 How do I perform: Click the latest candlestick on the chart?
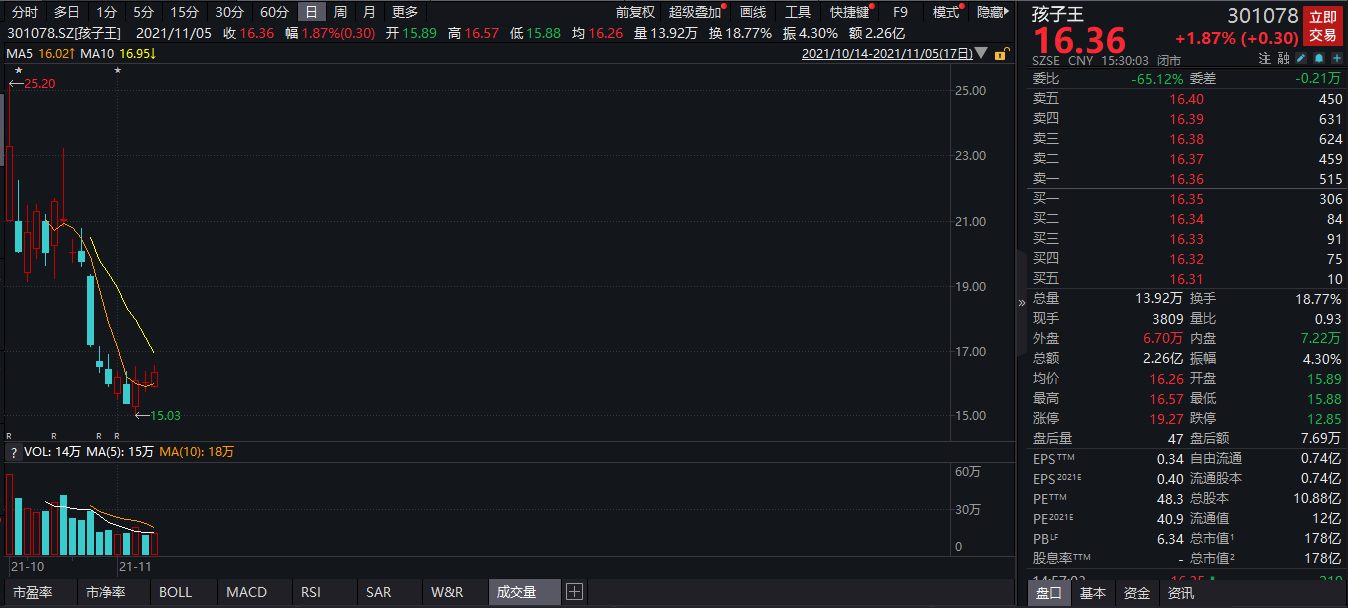click(x=155, y=379)
